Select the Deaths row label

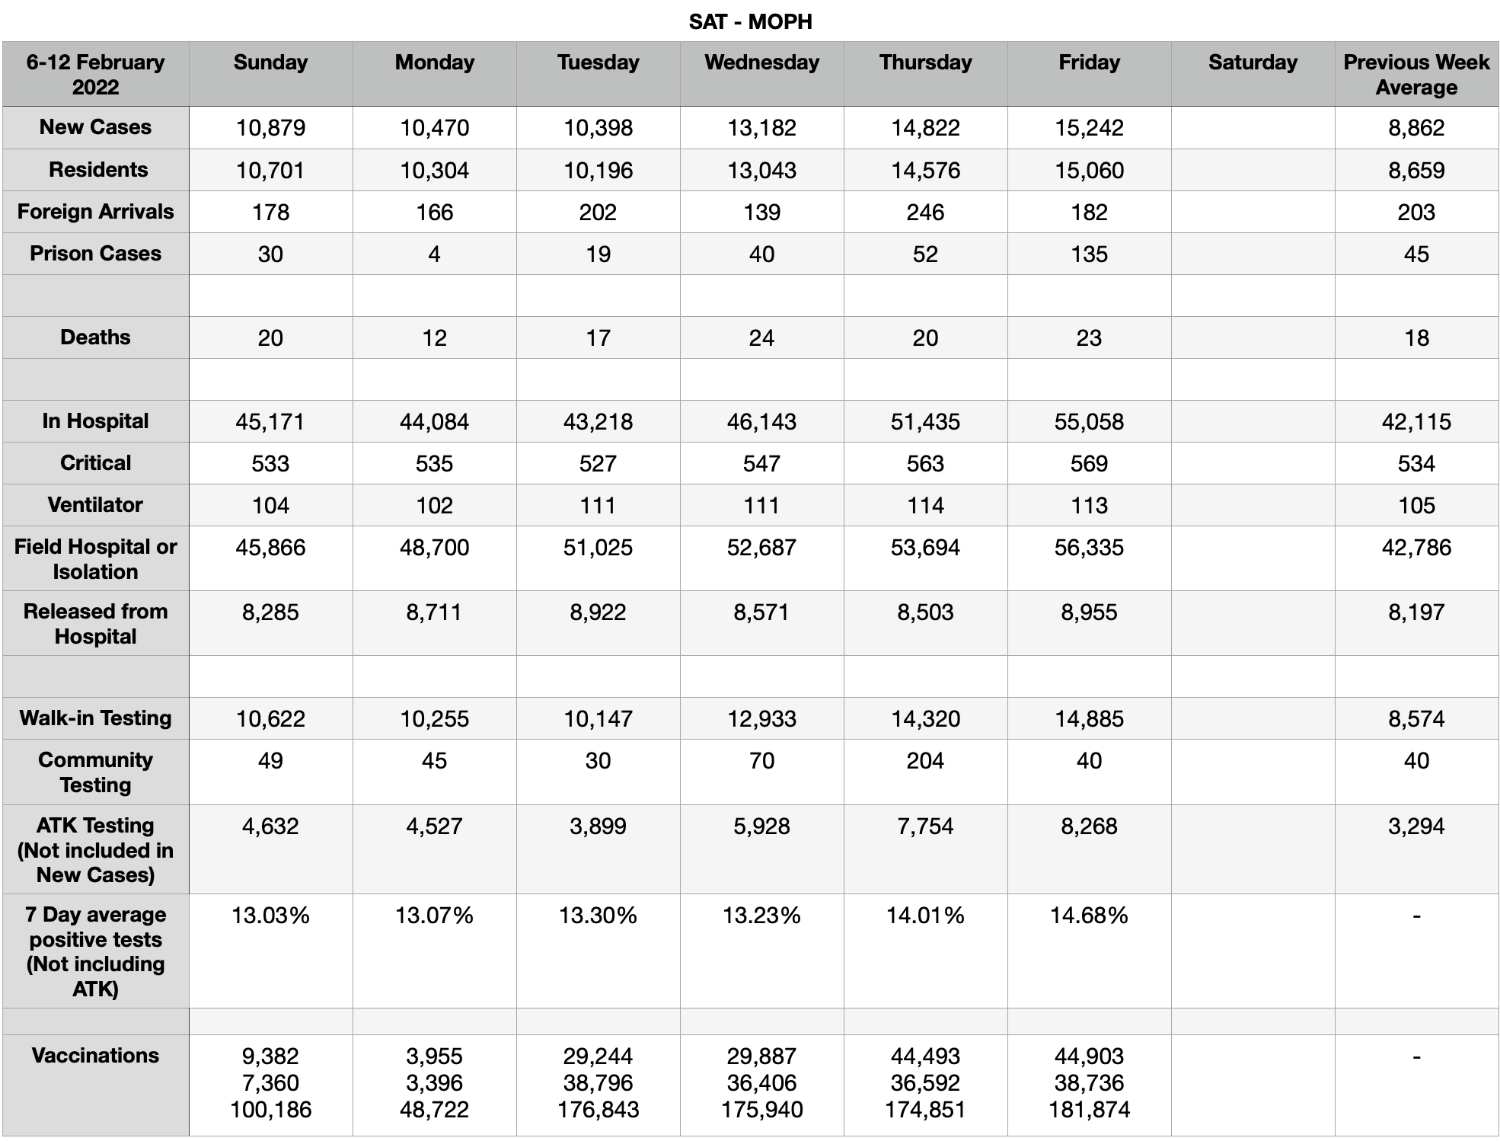(x=95, y=337)
